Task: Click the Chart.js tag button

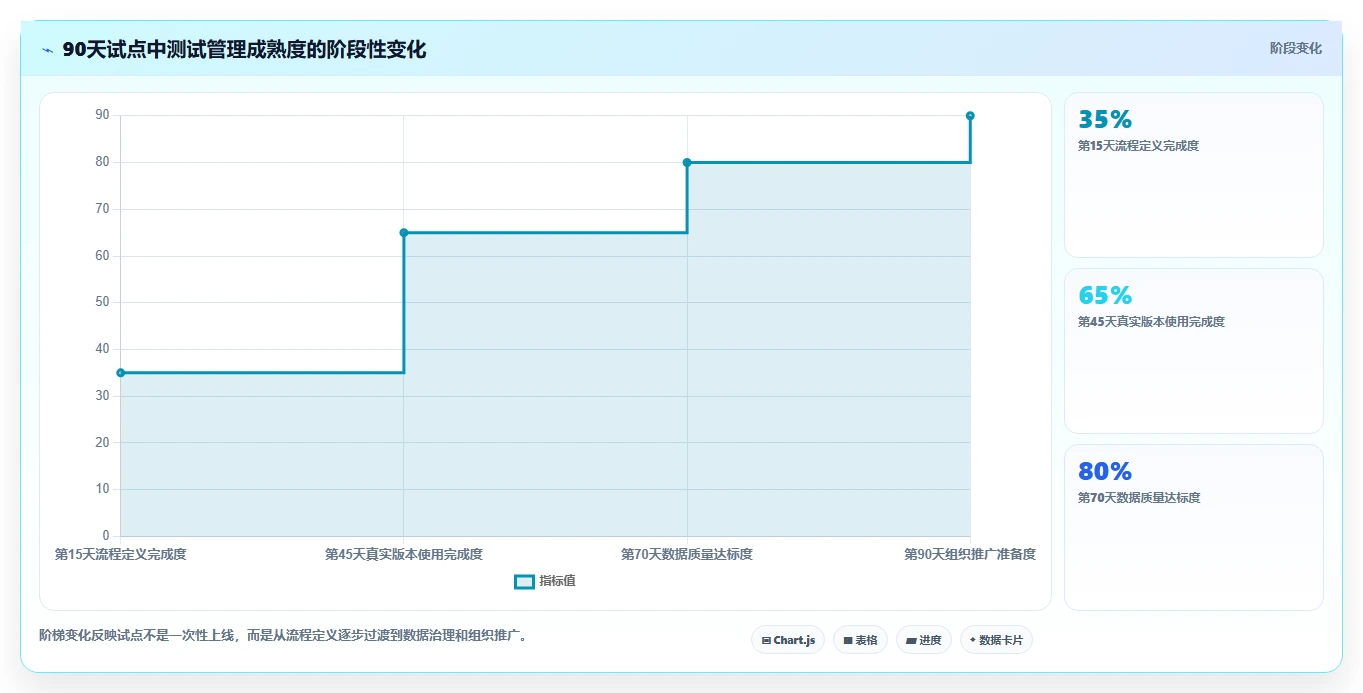Action: (788, 640)
